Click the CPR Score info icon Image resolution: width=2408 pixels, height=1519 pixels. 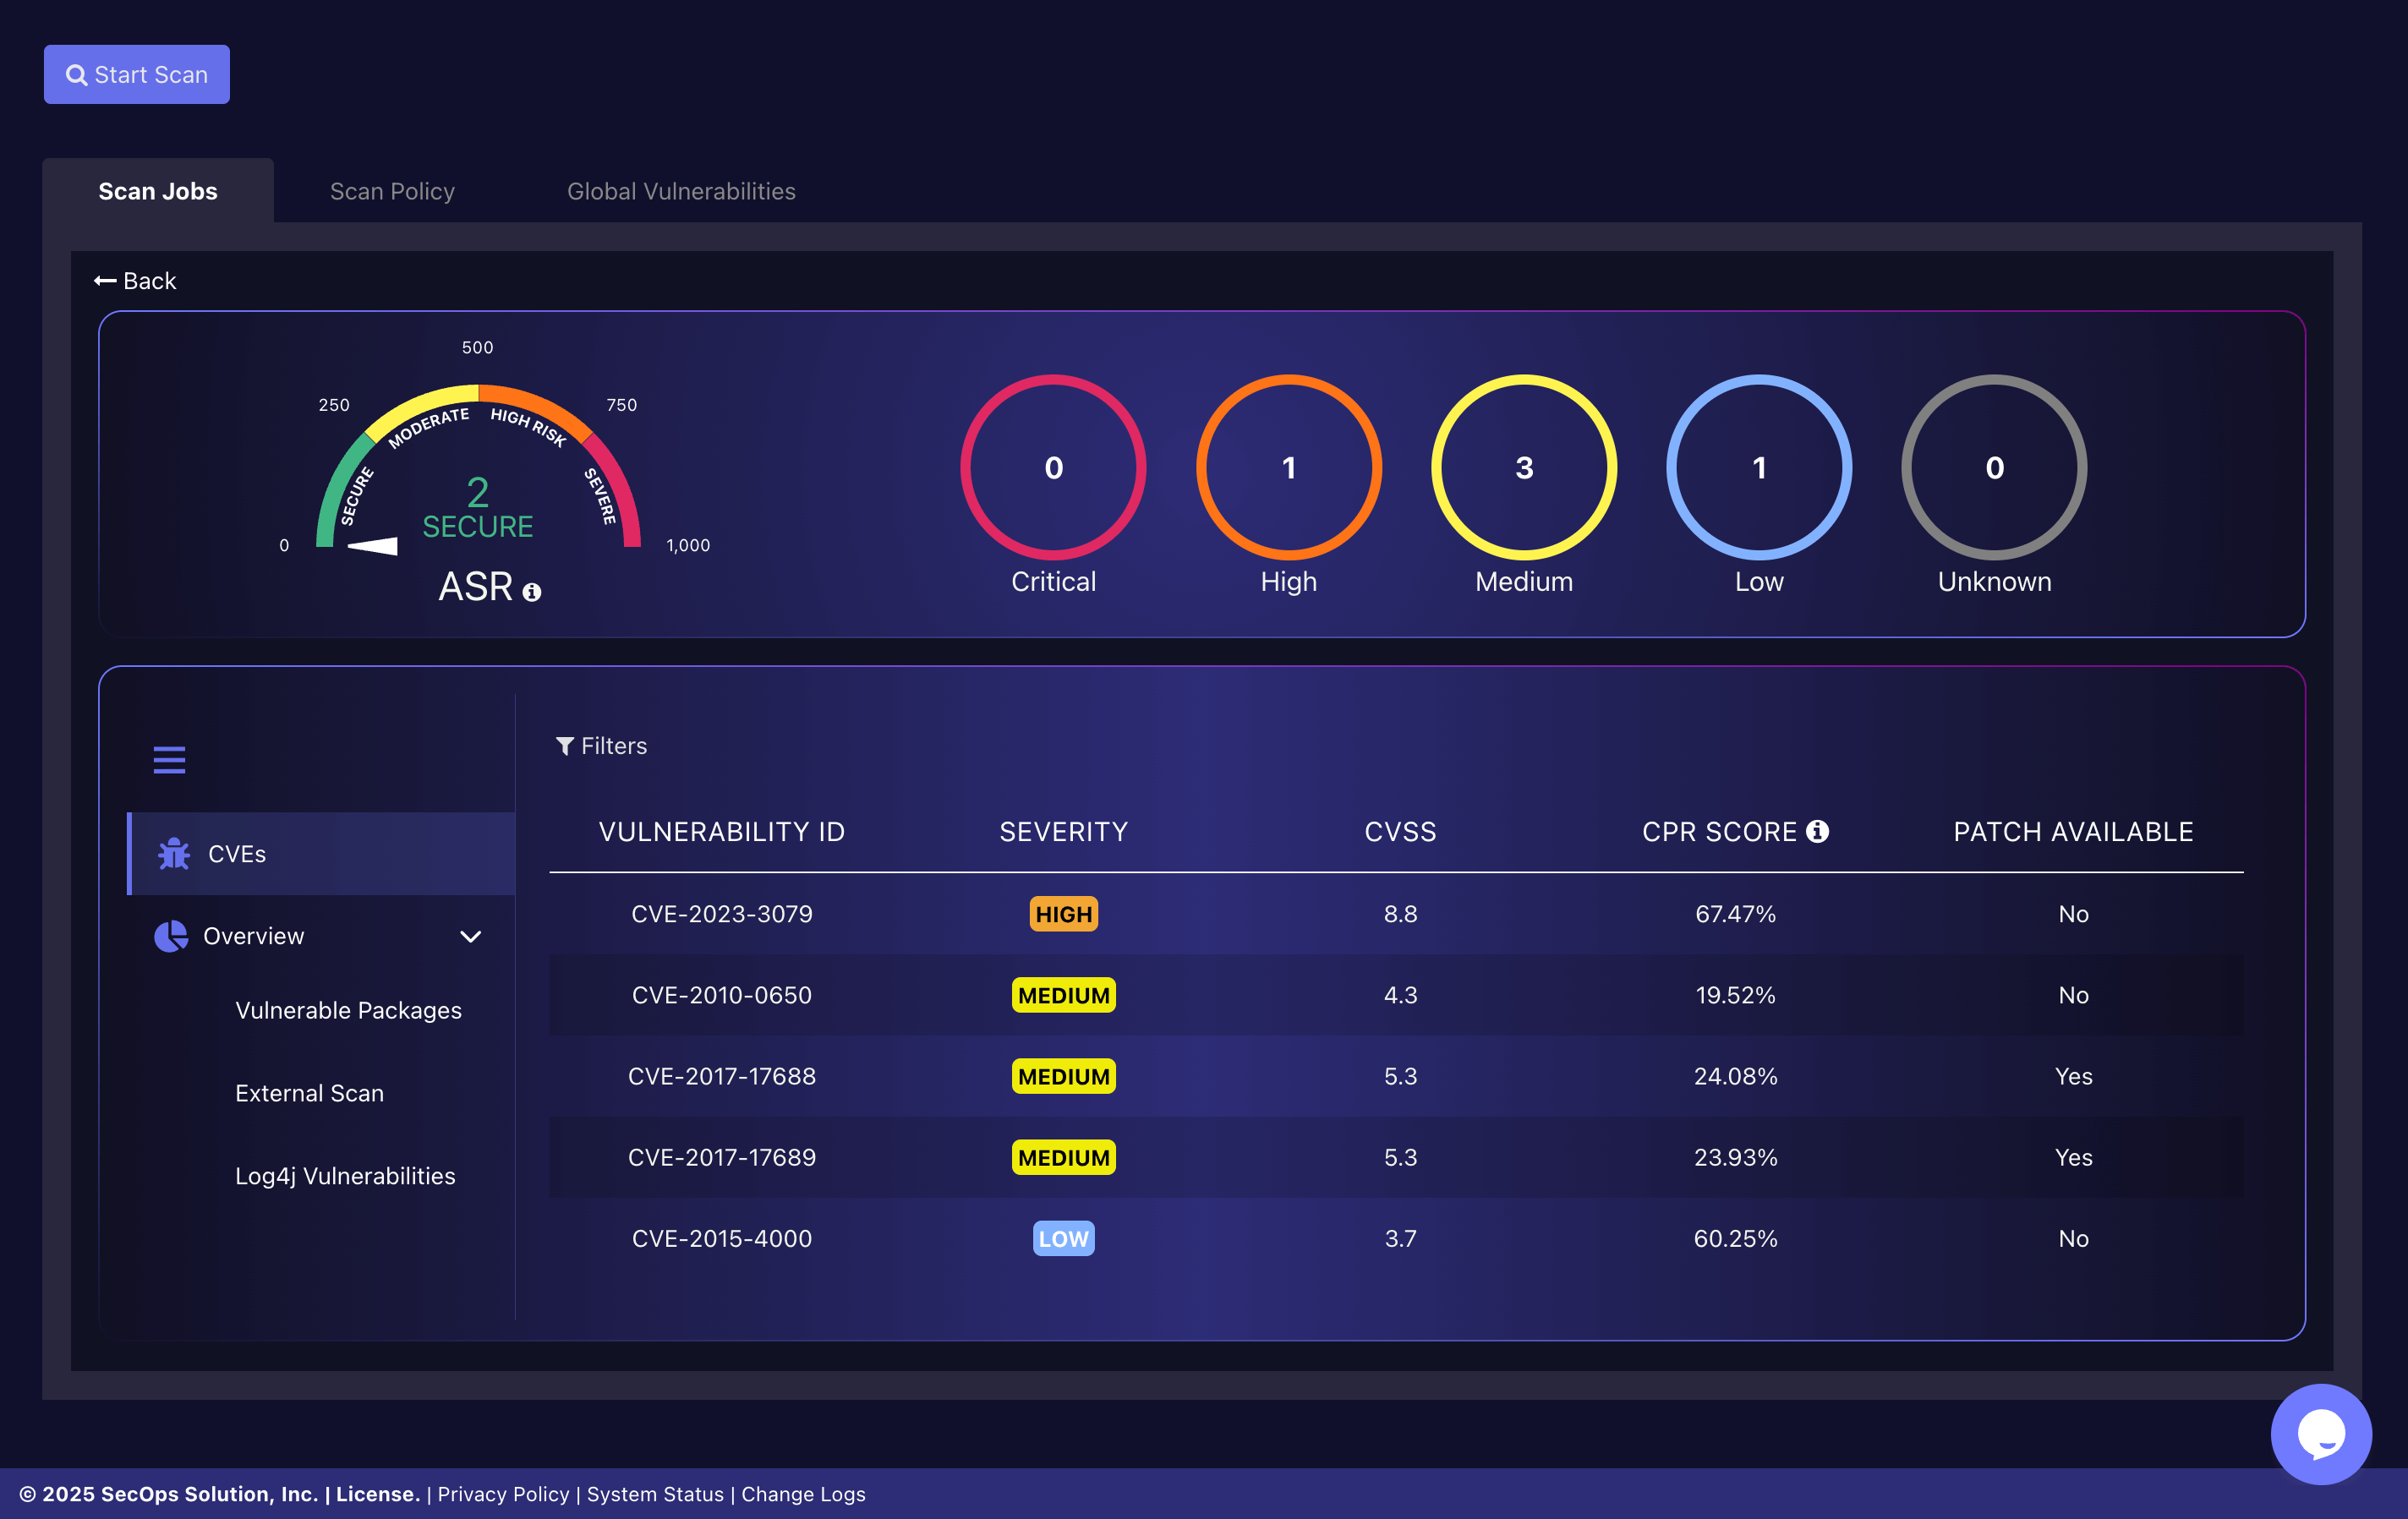[x=1818, y=831]
